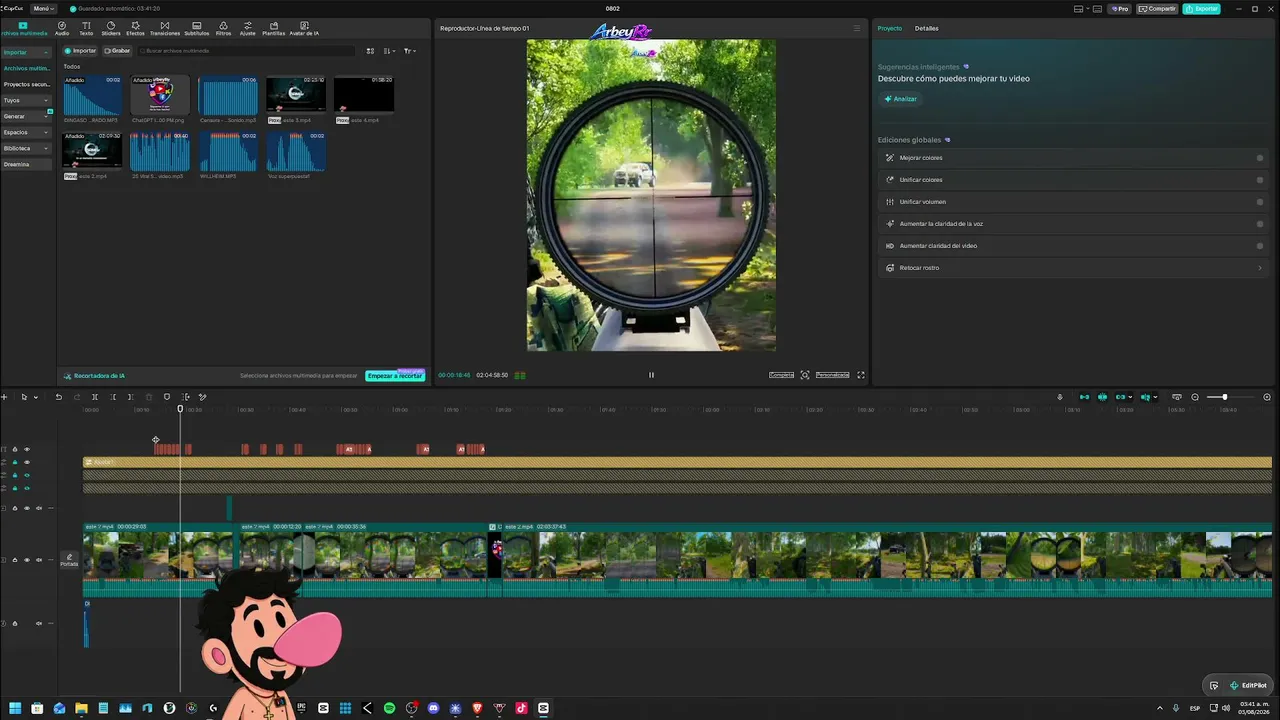Open the Texto tool panel

(x=86, y=29)
